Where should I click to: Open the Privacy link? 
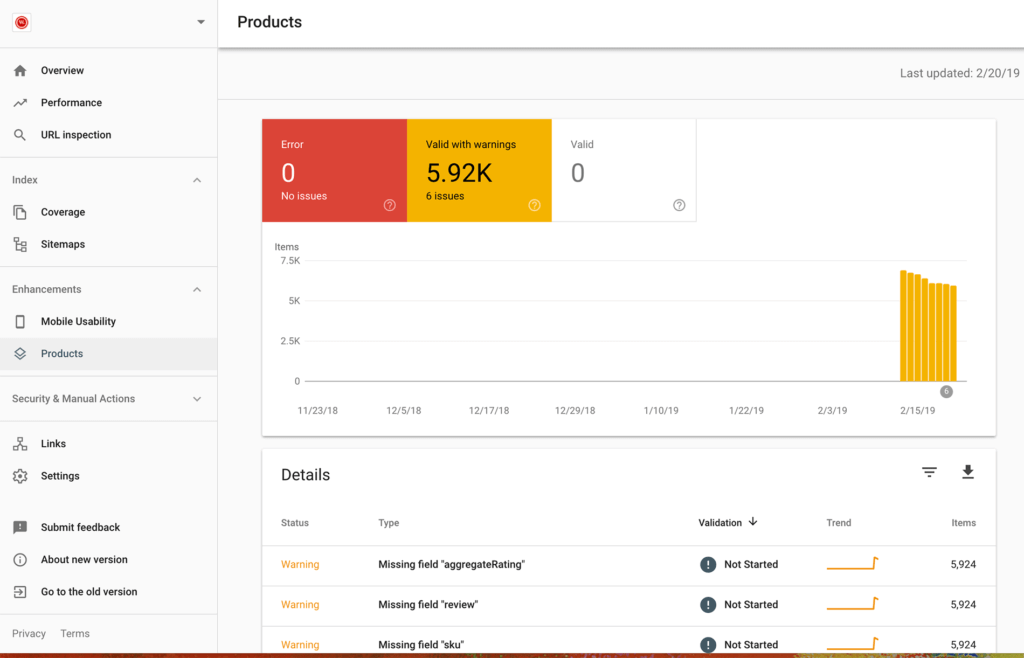[x=29, y=633]
